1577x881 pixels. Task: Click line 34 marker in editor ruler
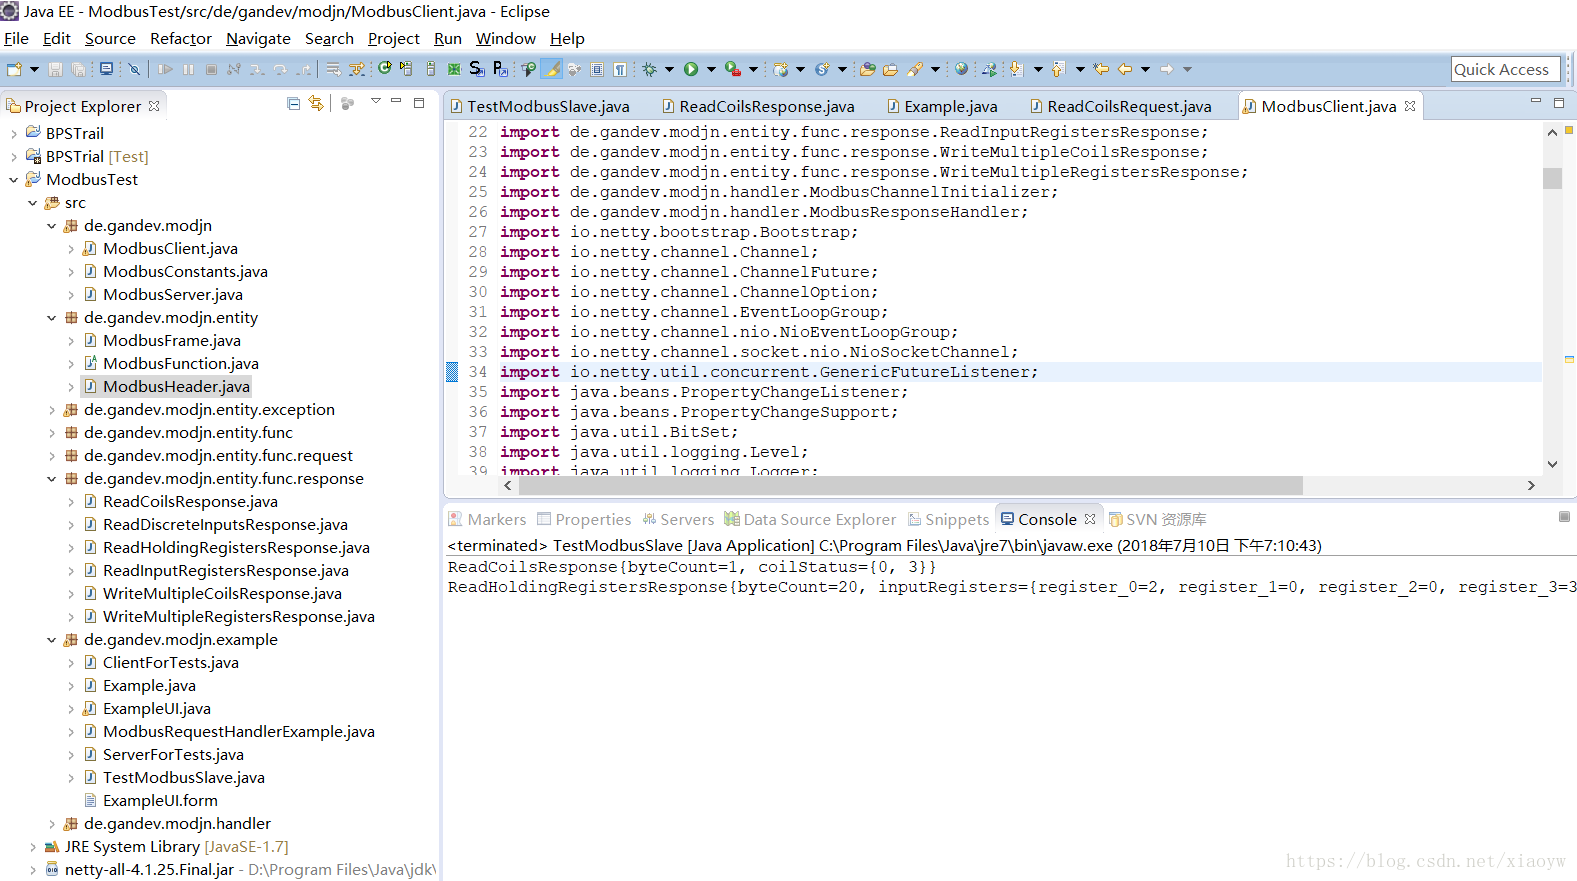pos(452,372)
